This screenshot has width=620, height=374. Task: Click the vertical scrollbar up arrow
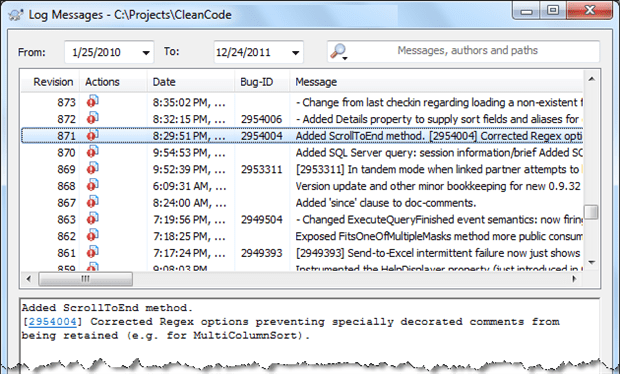pos(592,79)
